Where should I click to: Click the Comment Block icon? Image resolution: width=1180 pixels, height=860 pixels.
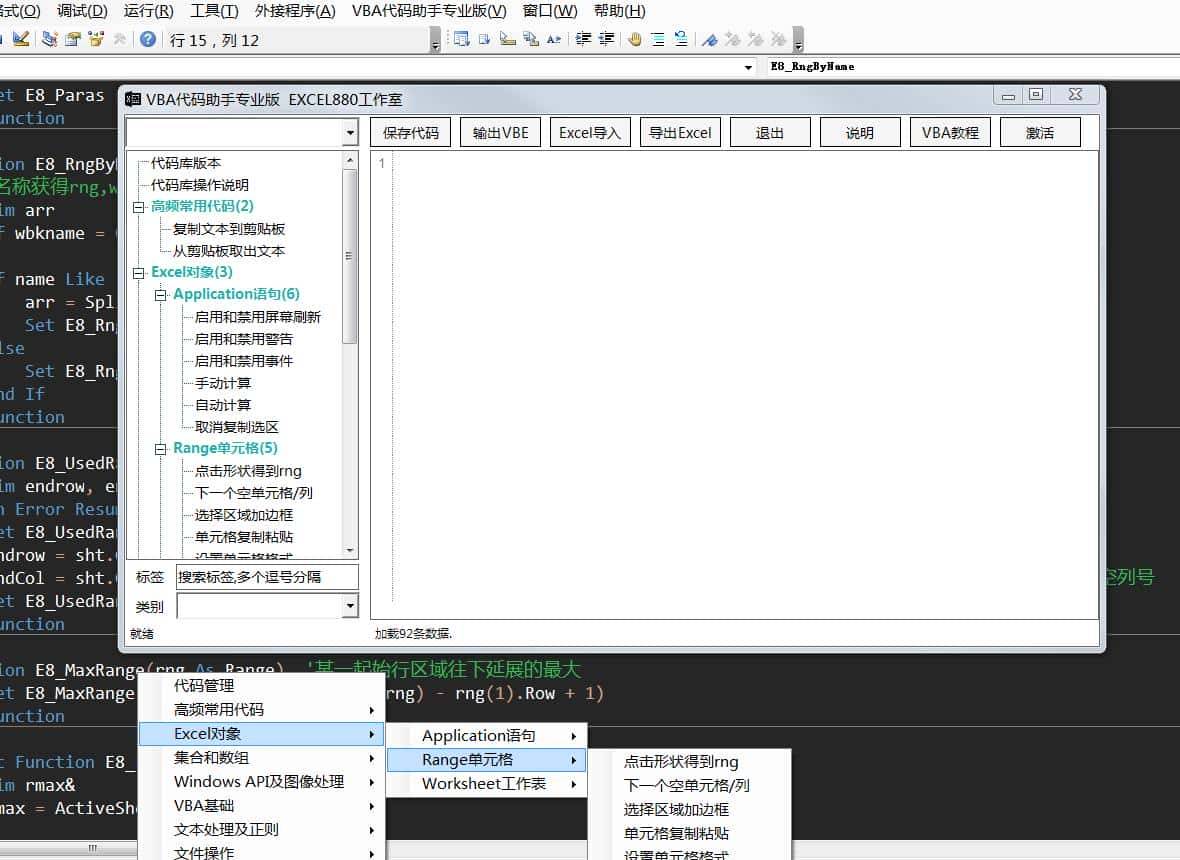coord(658,40)
